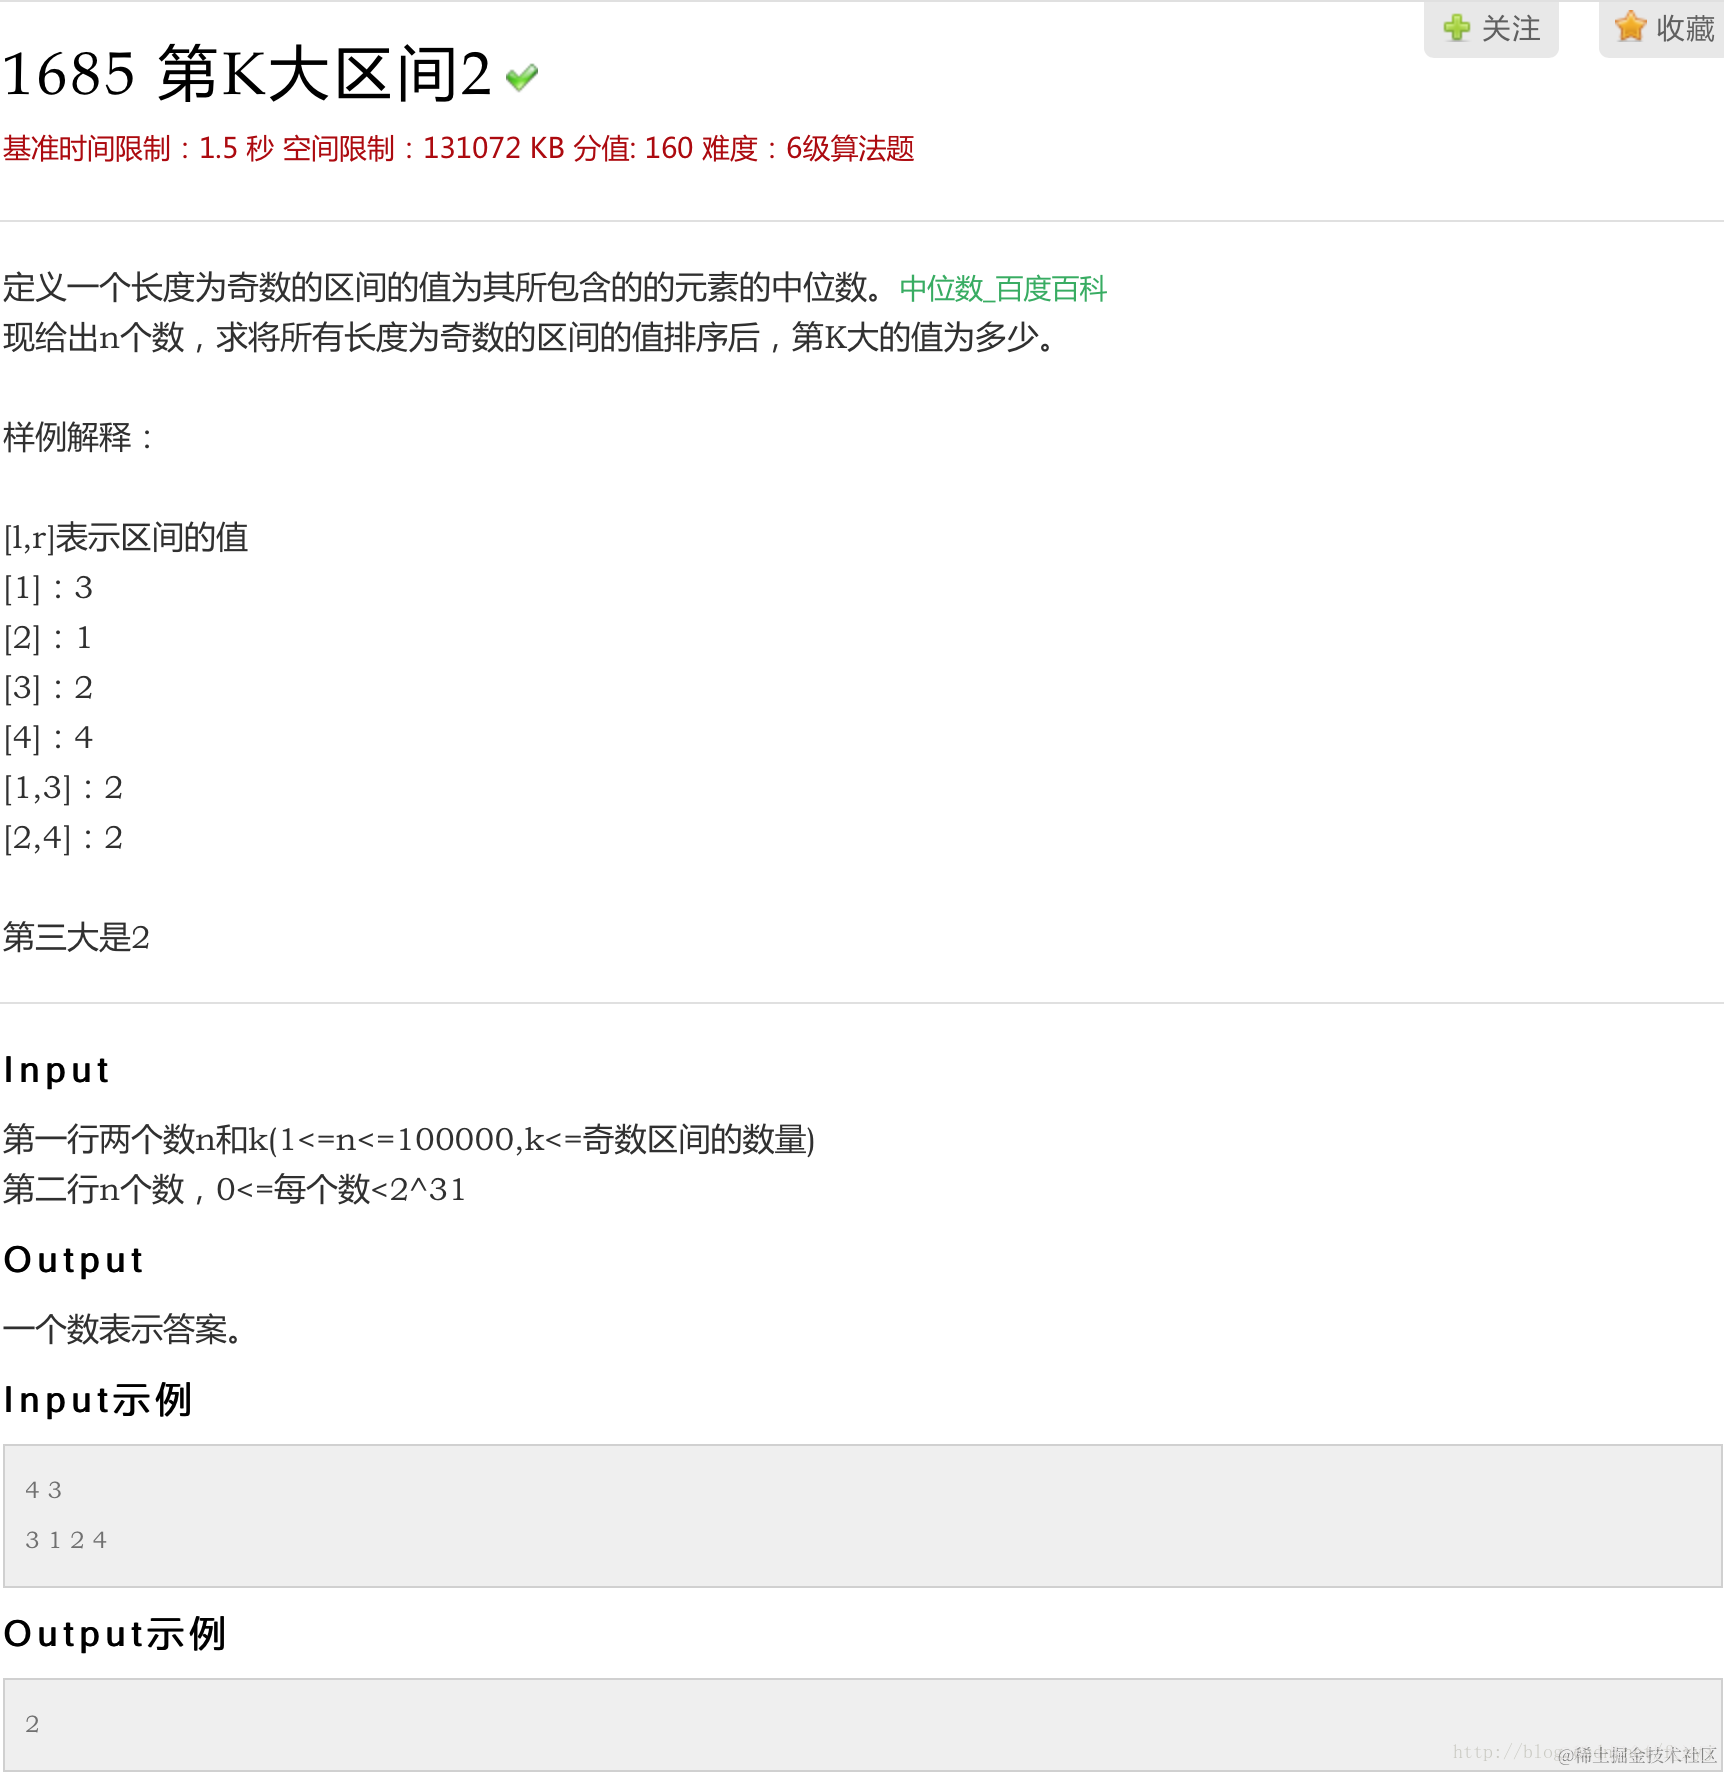Click the Output示例 heading
This screenshot has width=1724, height=1772.
click(x=115, y=1634)
